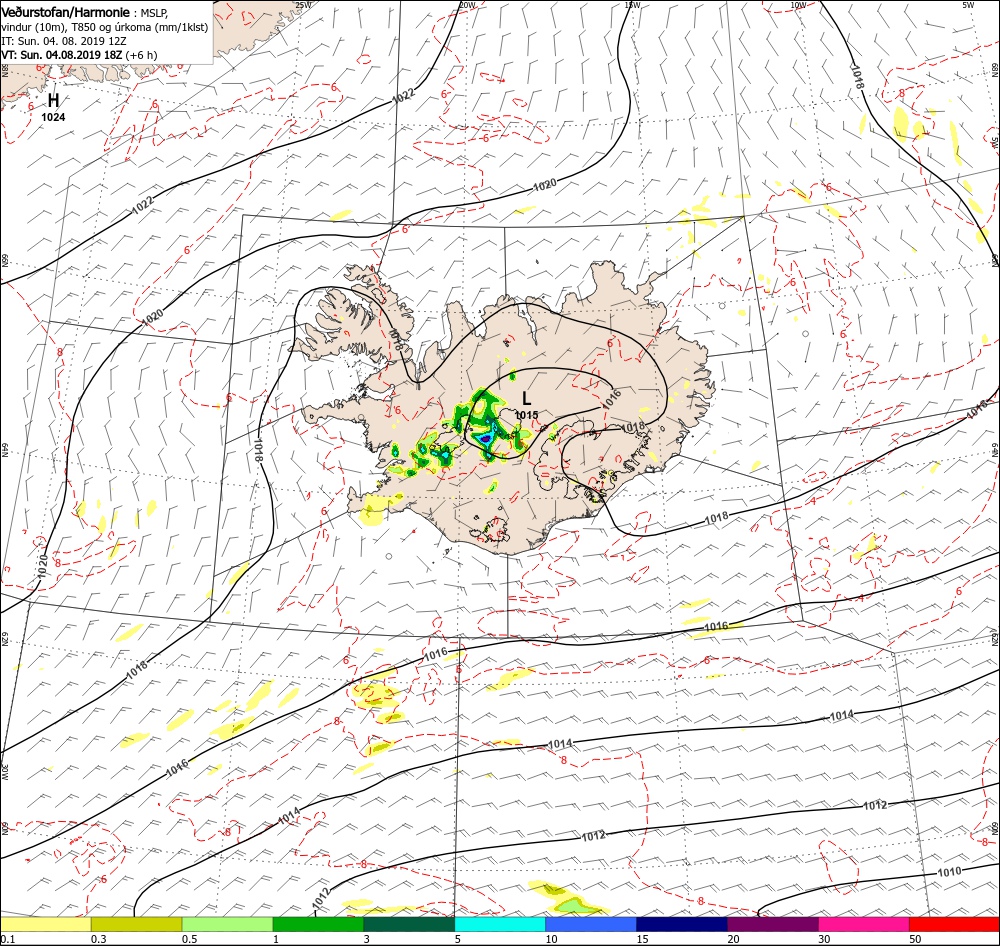Choose the green 1 mm legend swatch
Image resolution: width=1000 pixels, height=946 pixels.
click(318, 924)
